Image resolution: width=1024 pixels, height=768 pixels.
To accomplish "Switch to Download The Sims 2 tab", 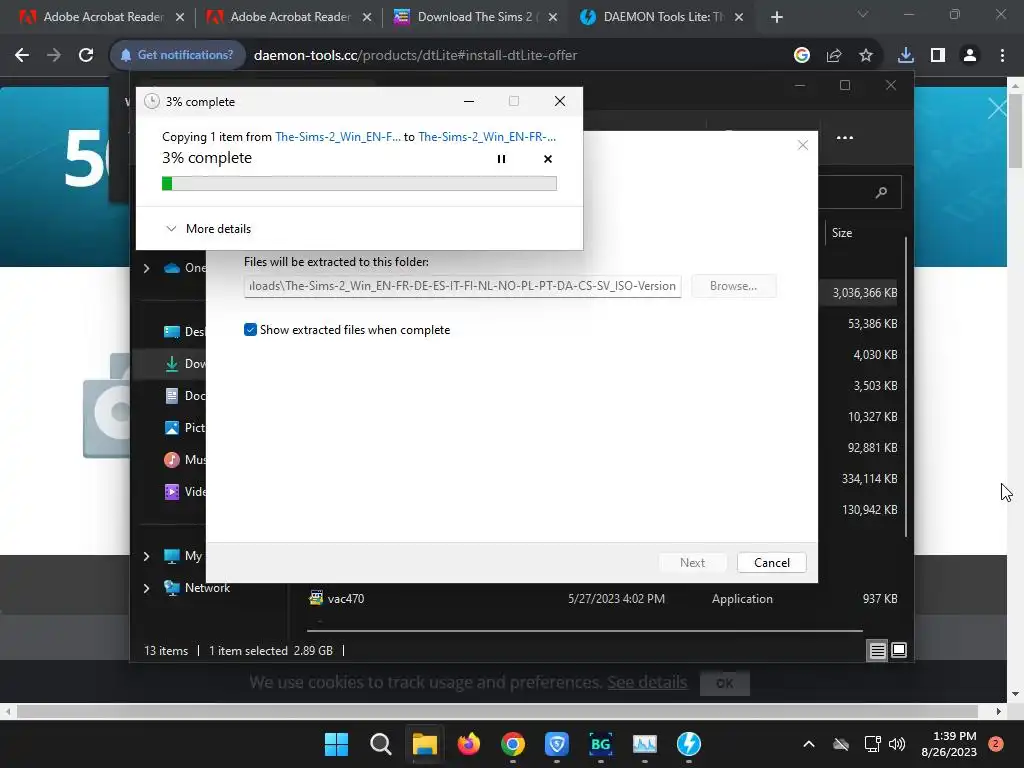I will (475, 17).
